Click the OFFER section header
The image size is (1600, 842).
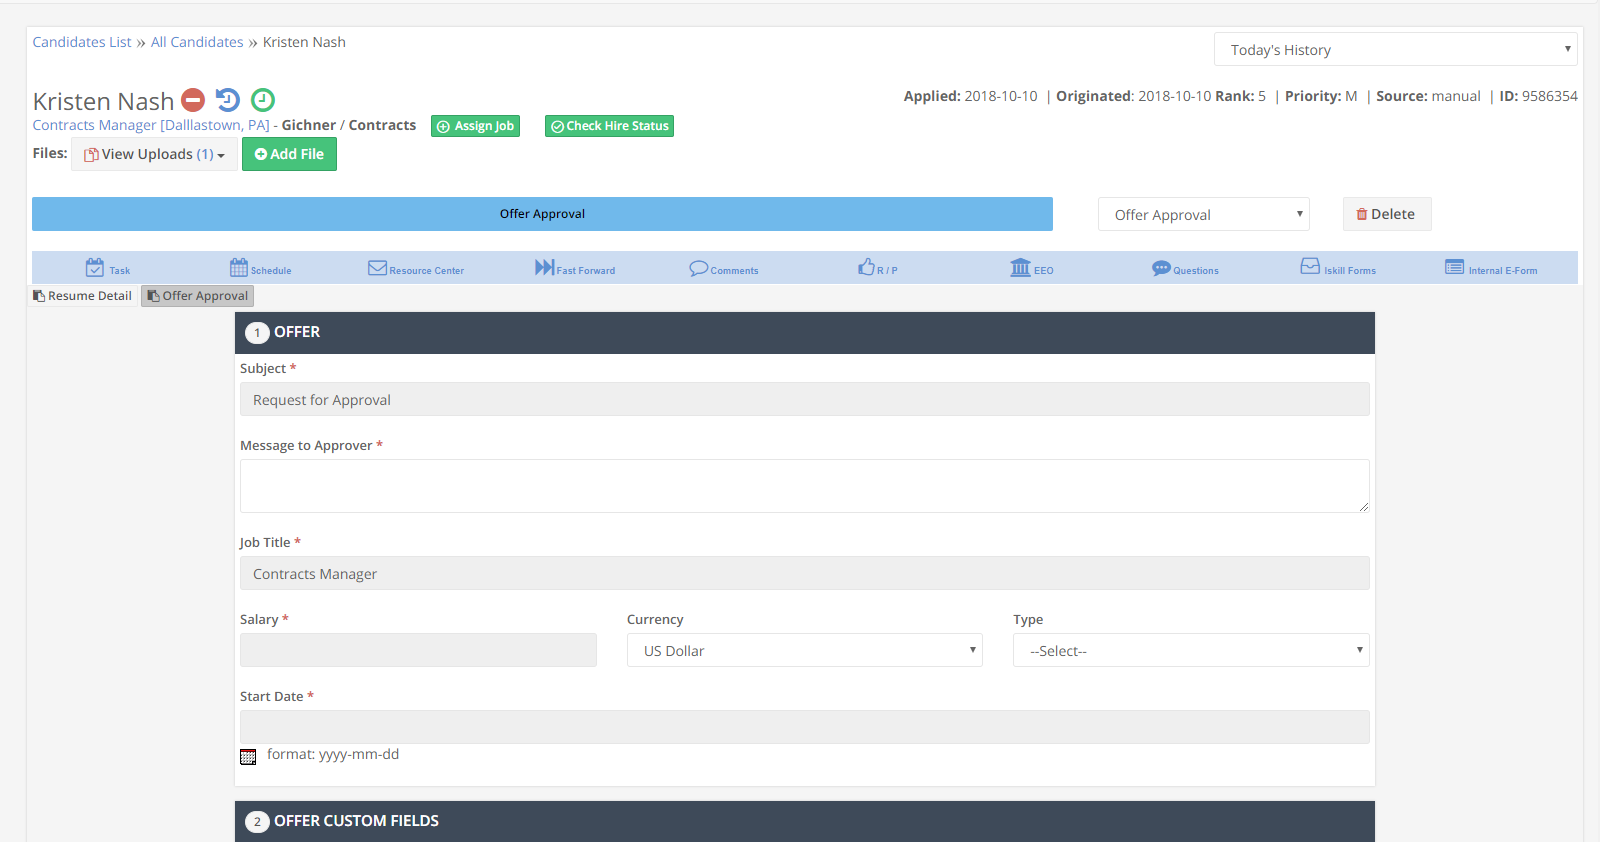pos(804,332)
